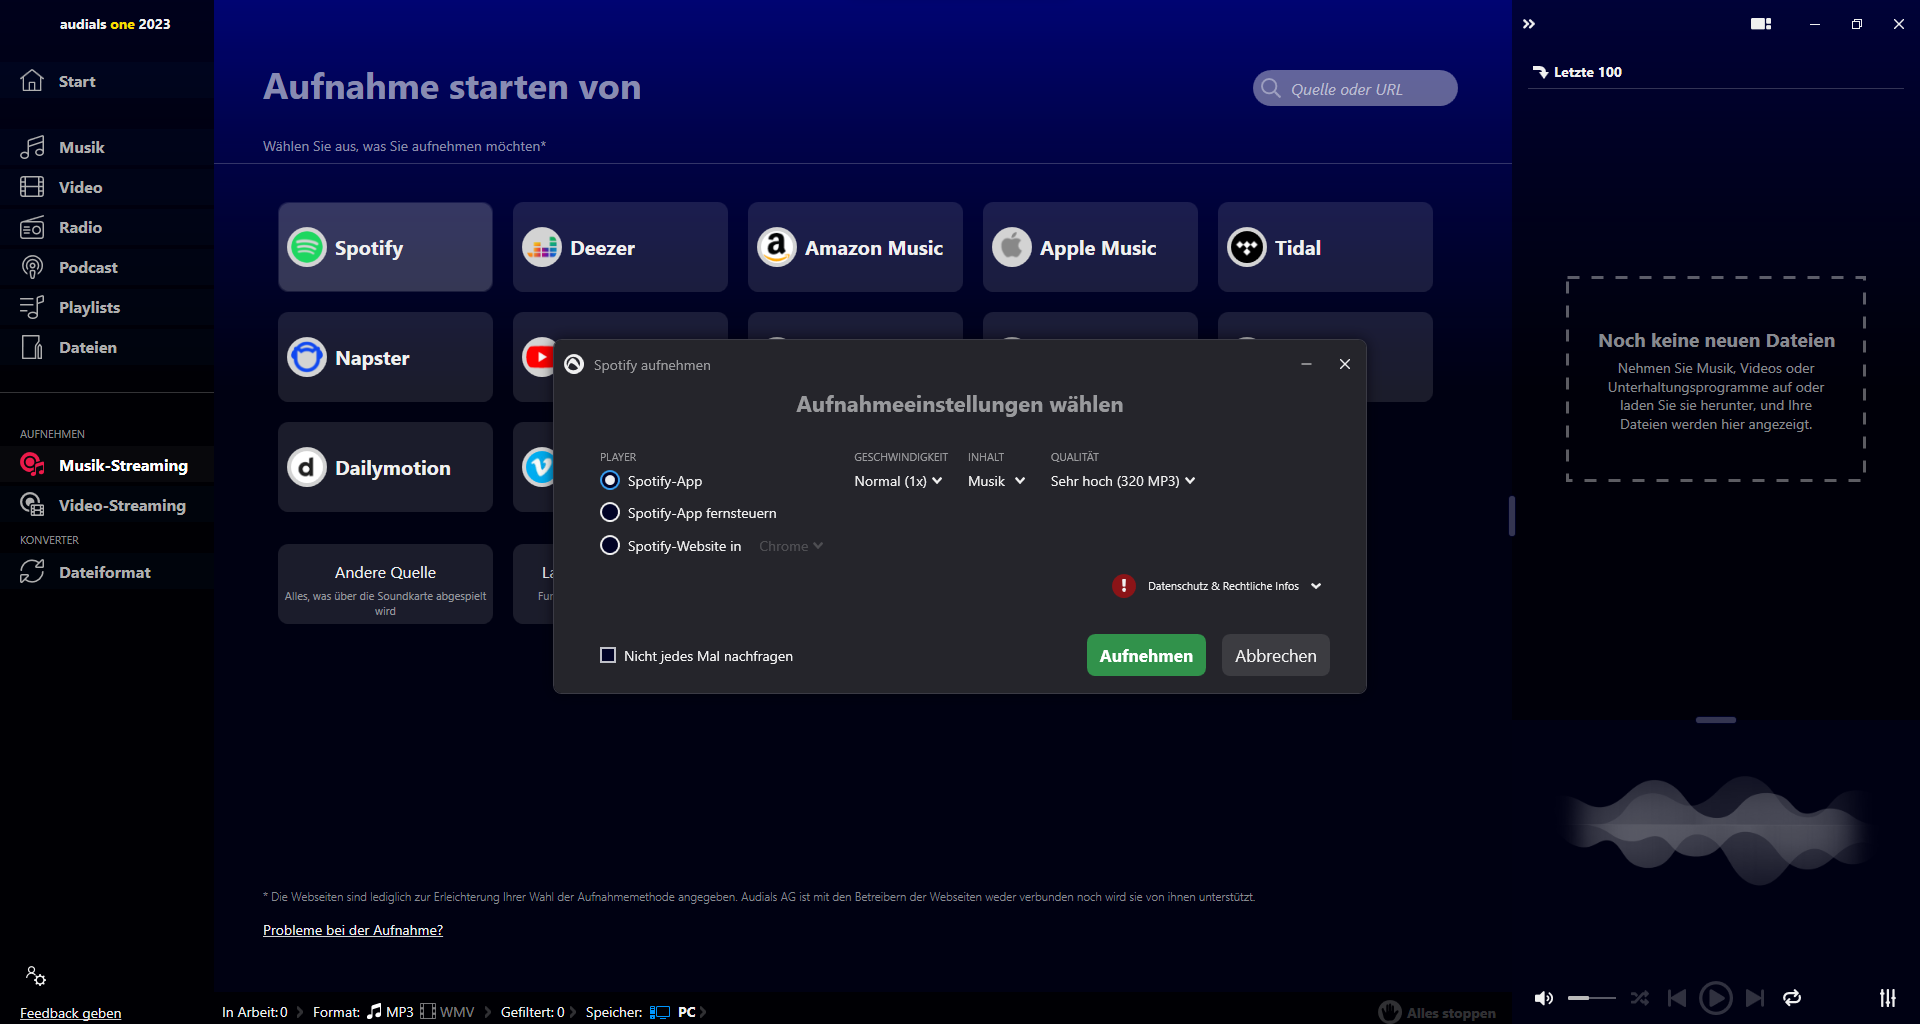Open the Dateien icon in sidebar

(x=32, y=347)
